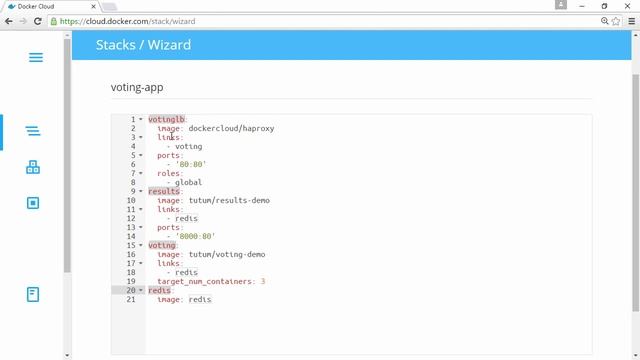Click '- redis' entry on line 18
640x360 pixels.
pyautogui.click(x=182, y=272)
